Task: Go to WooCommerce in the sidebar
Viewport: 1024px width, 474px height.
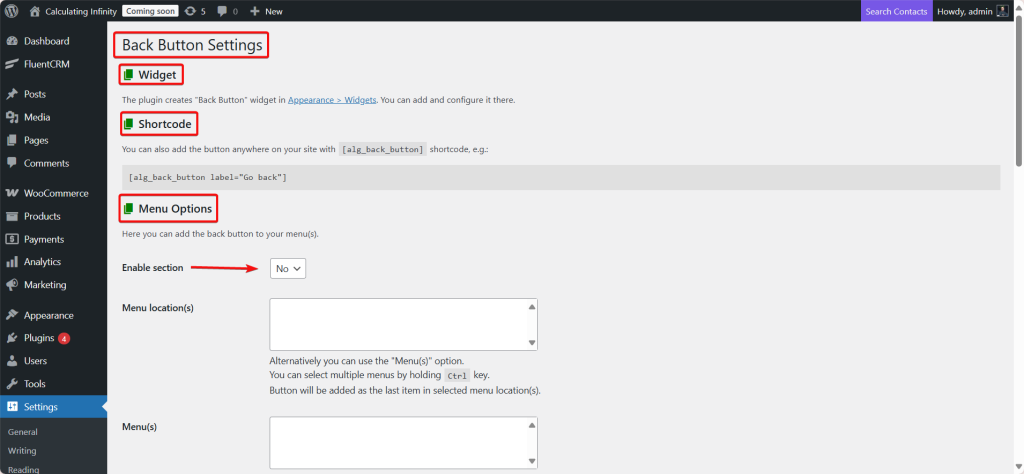Action: 56,193
